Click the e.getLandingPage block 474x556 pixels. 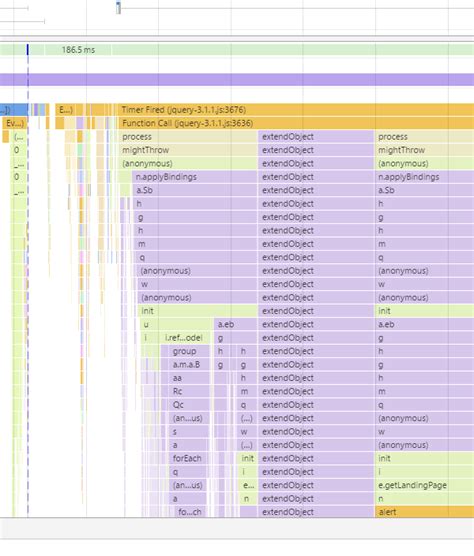click(425, 485)
